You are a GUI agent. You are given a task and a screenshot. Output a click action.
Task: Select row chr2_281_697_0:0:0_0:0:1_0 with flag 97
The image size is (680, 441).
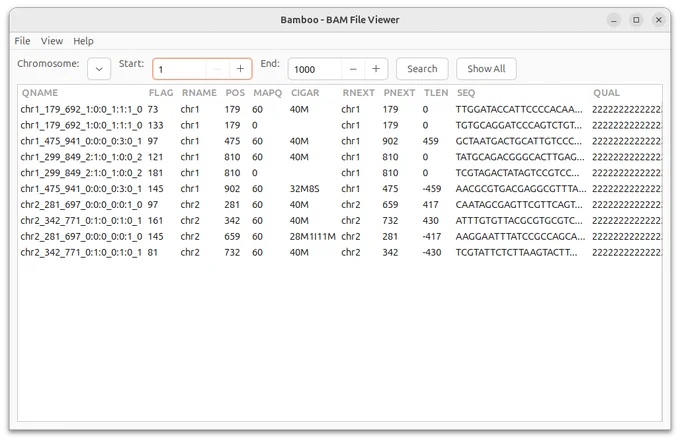click(x=340, y=205)
